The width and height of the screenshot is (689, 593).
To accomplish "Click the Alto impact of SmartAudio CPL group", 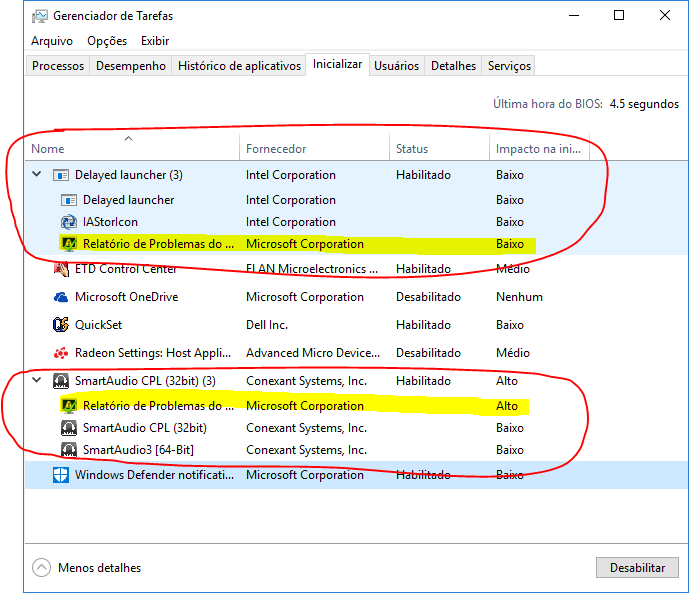I will point(507,381).
